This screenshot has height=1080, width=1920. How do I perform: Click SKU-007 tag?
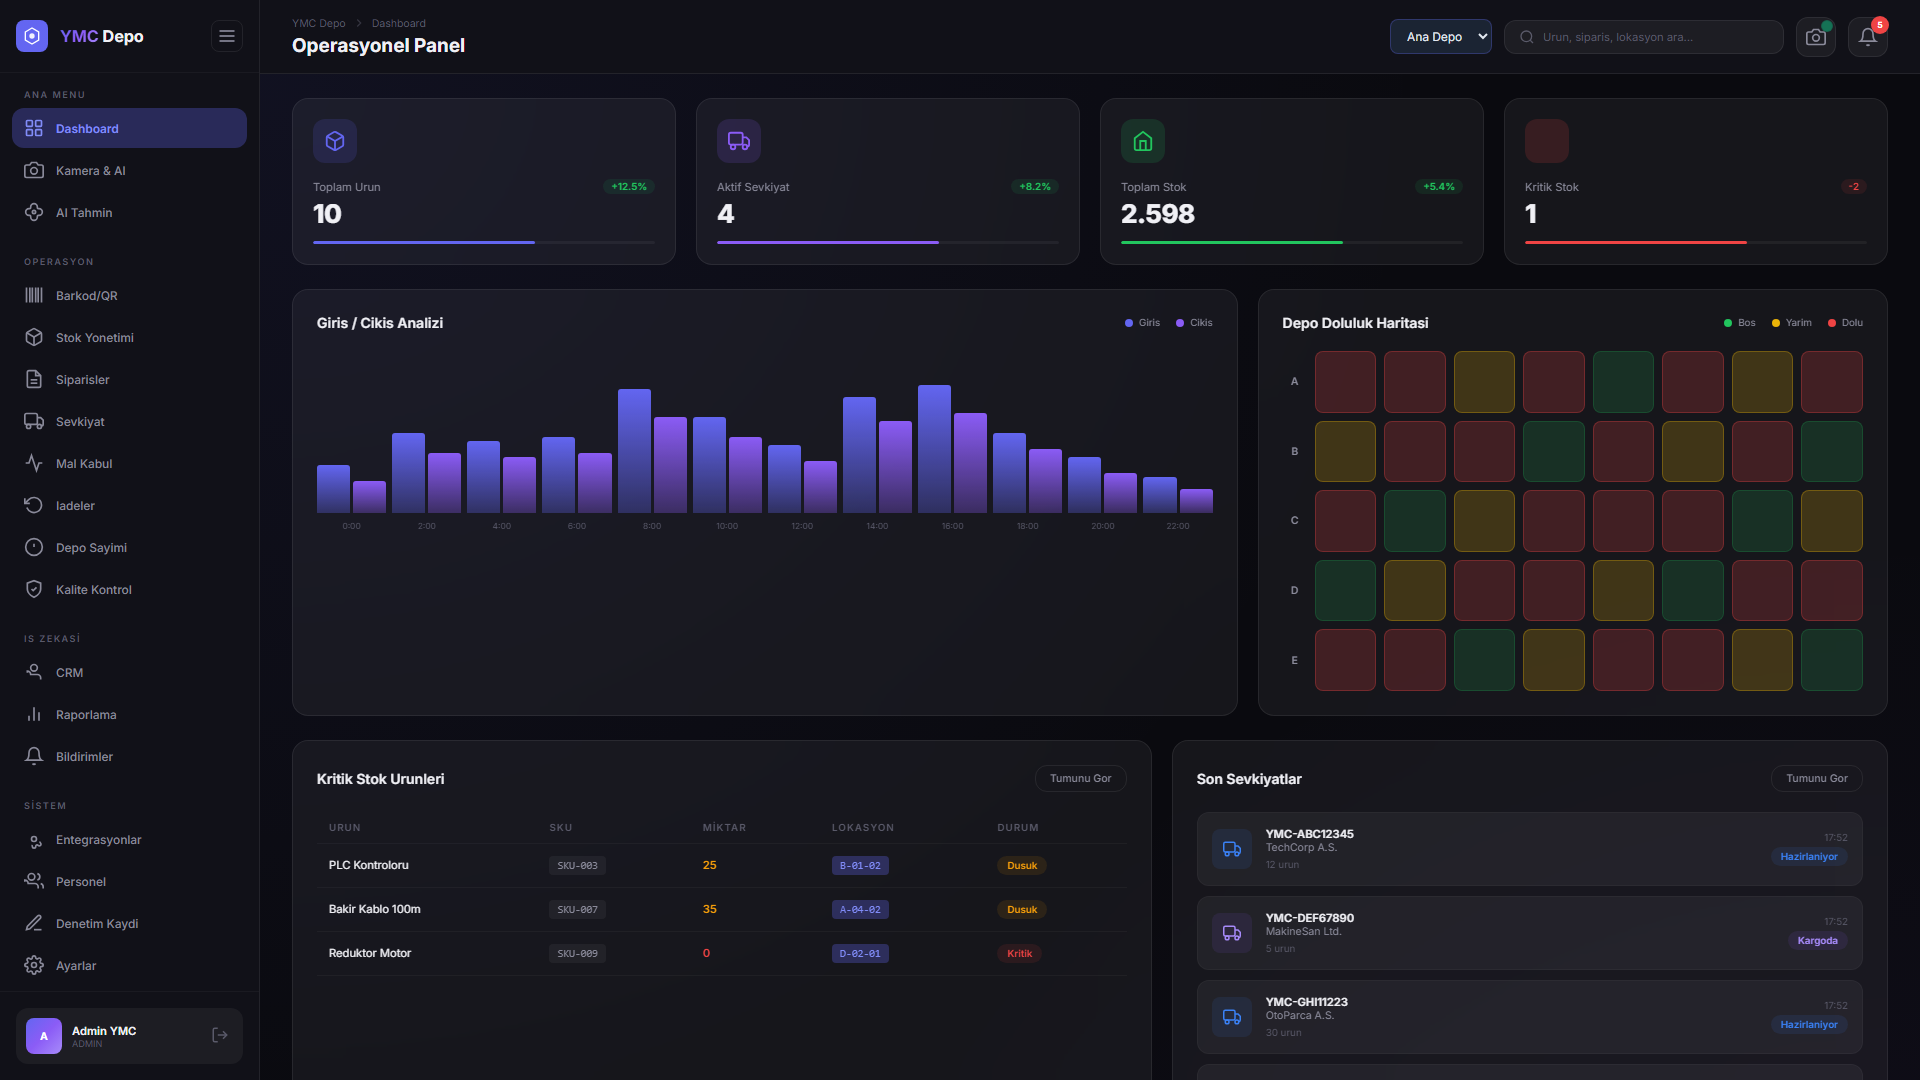coord(577,910)
